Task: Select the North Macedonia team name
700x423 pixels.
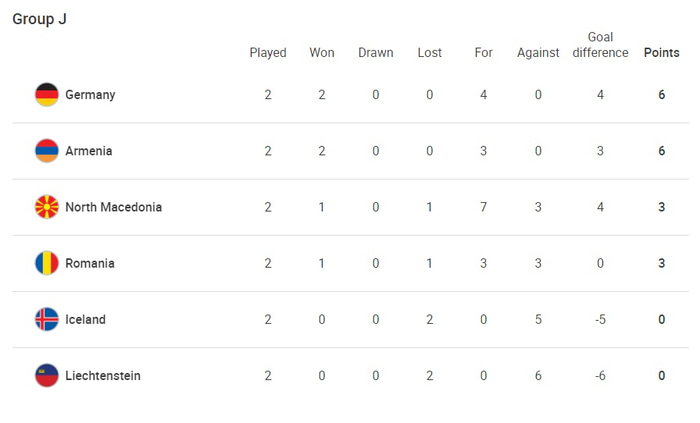Action: coord(113,207)
